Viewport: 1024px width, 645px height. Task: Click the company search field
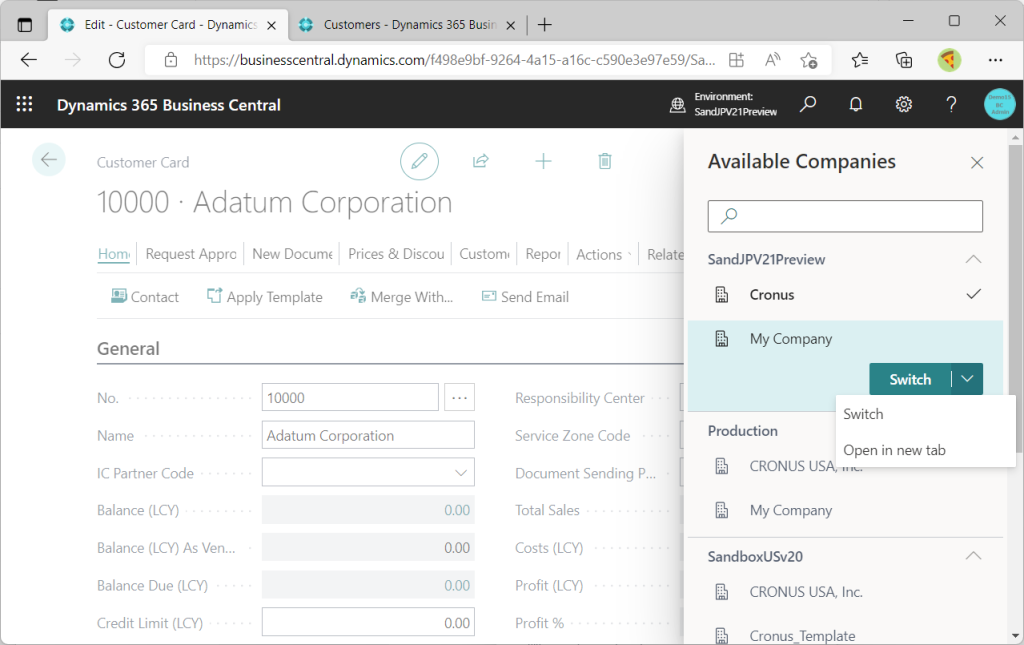(845, 216)
